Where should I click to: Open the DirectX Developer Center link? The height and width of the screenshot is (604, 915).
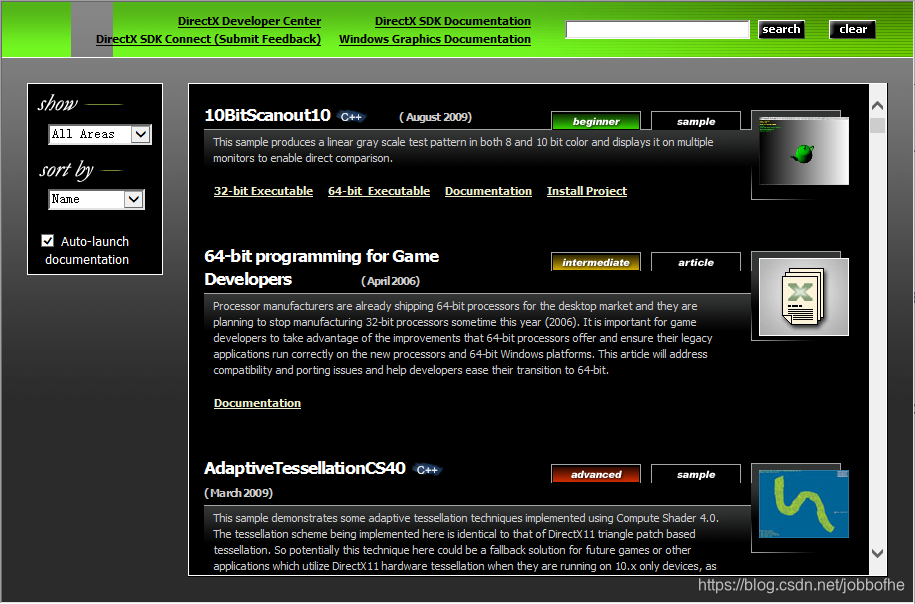(x=249, y=21)
